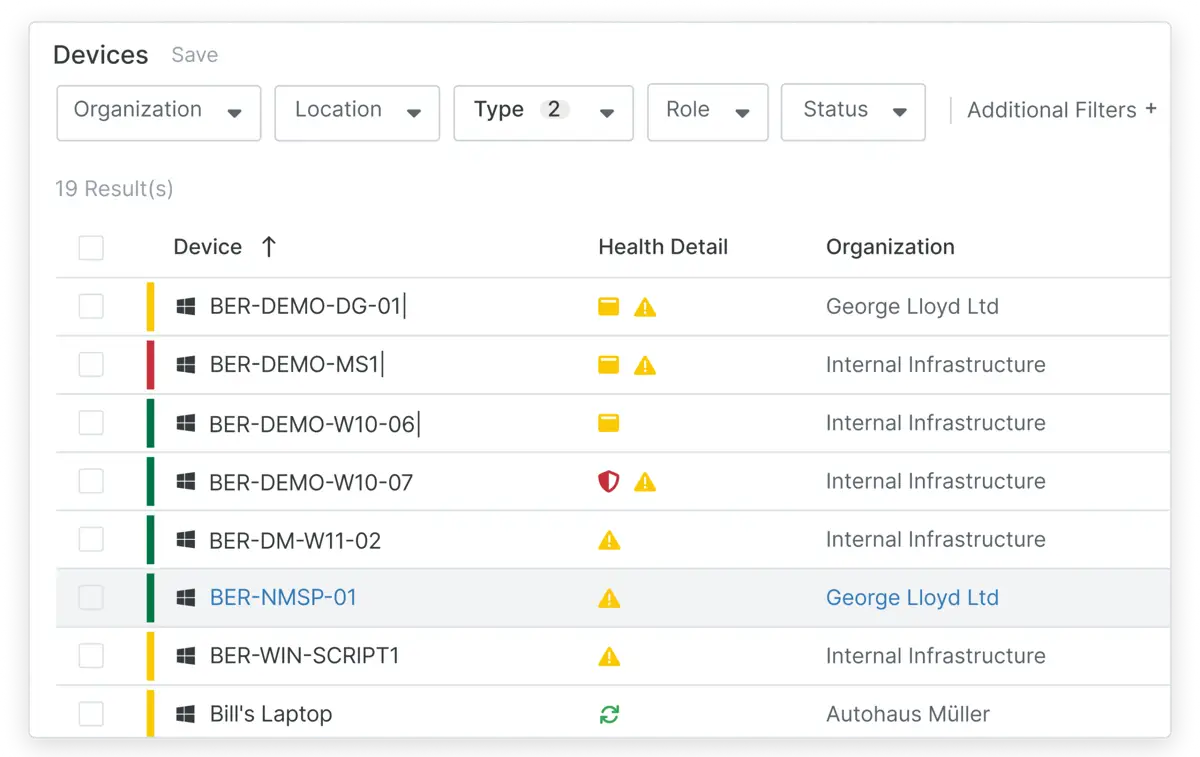The image size is (1200, 757).
Task: Click the 19 Result(s) count text
Action: tap(114, 189)
